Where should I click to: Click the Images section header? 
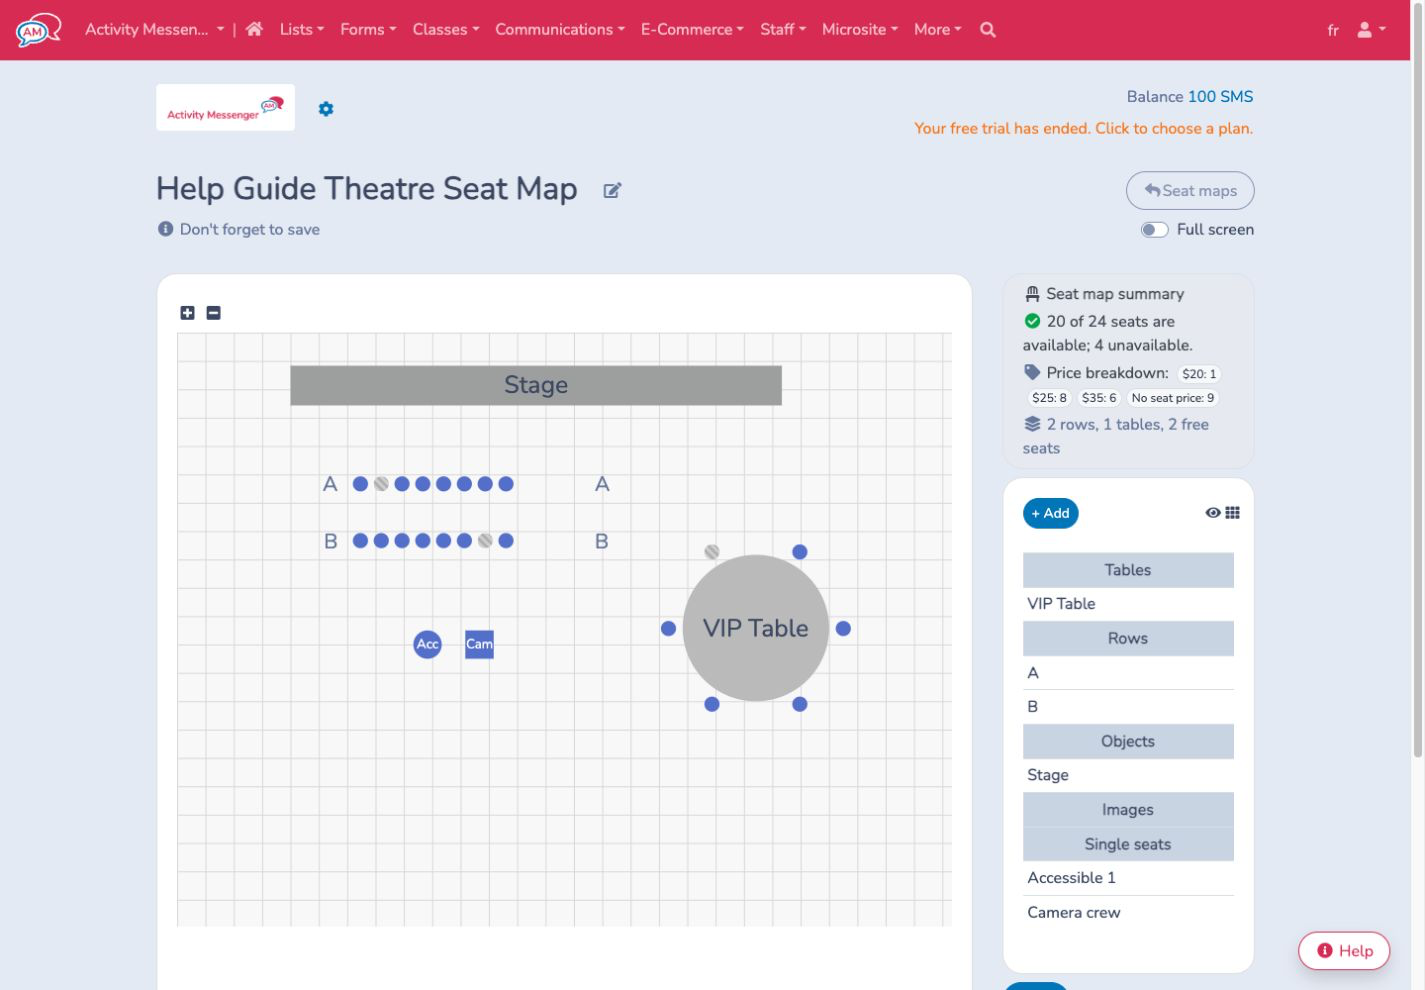(x=1128, y=810)
